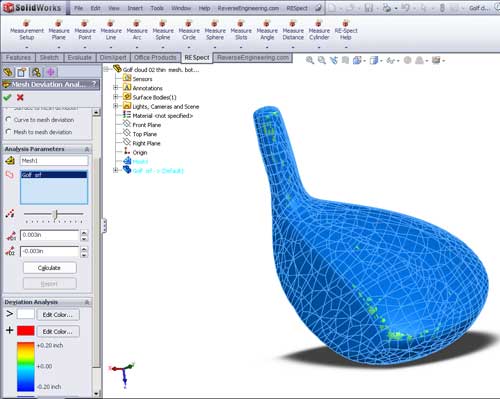Click the white greater-than color swatch
Screen dimensions: 500x399
tap(26, 314)
